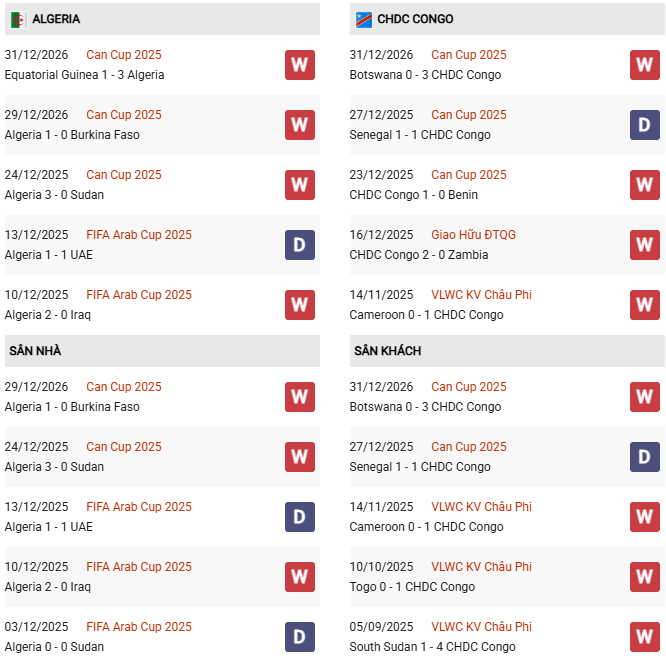Click the Algeria flag icon
The width and height of the screenshot is (666, 662).
(x=18, y=19)
